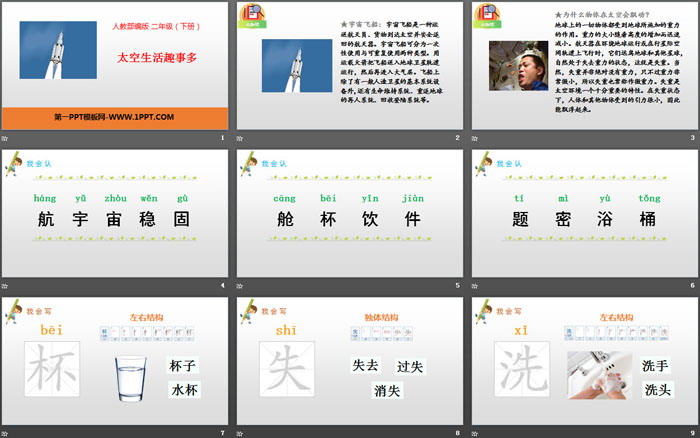
Task: Click slide number label 3
Action: (693, 138)
